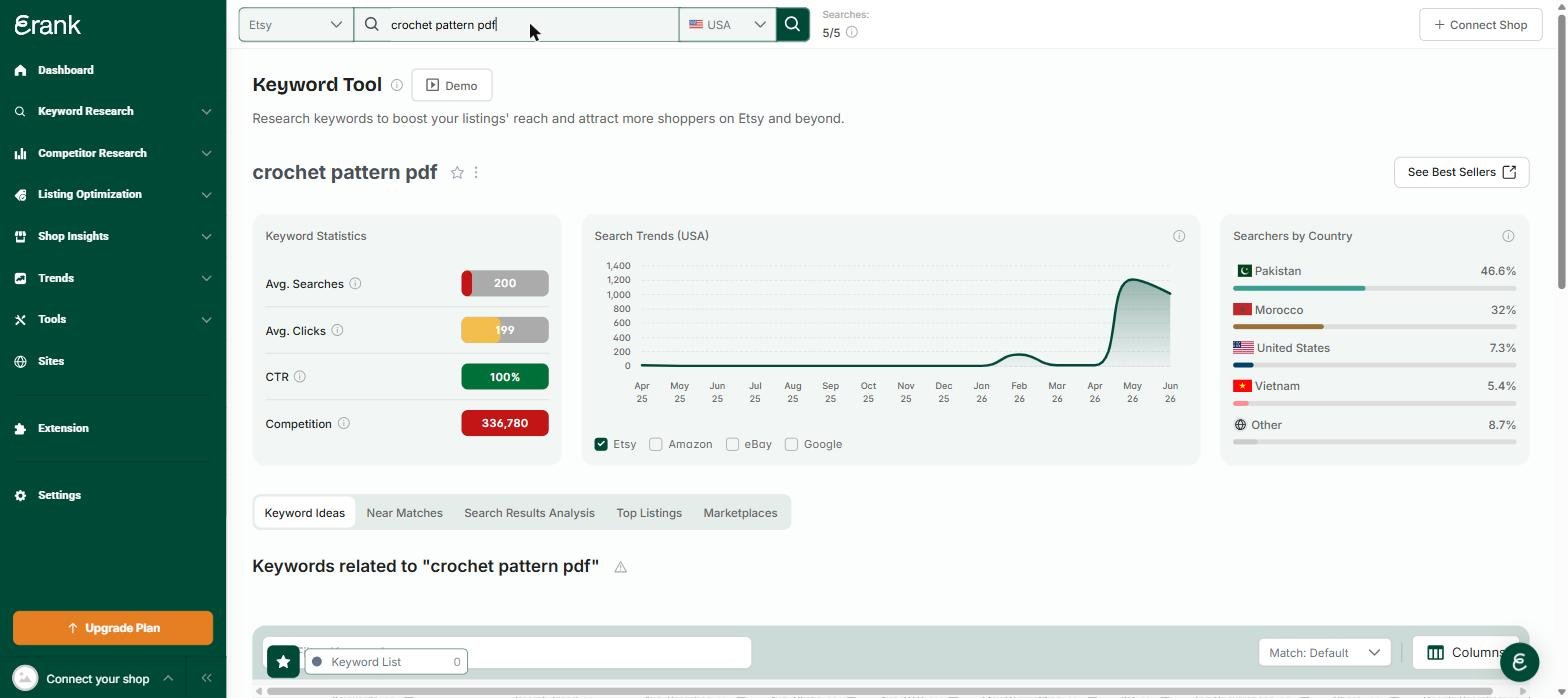Screen dimensions: 1568x698
Task: Click the warning triangle beside related keywords
Action: tap(620, 567)
